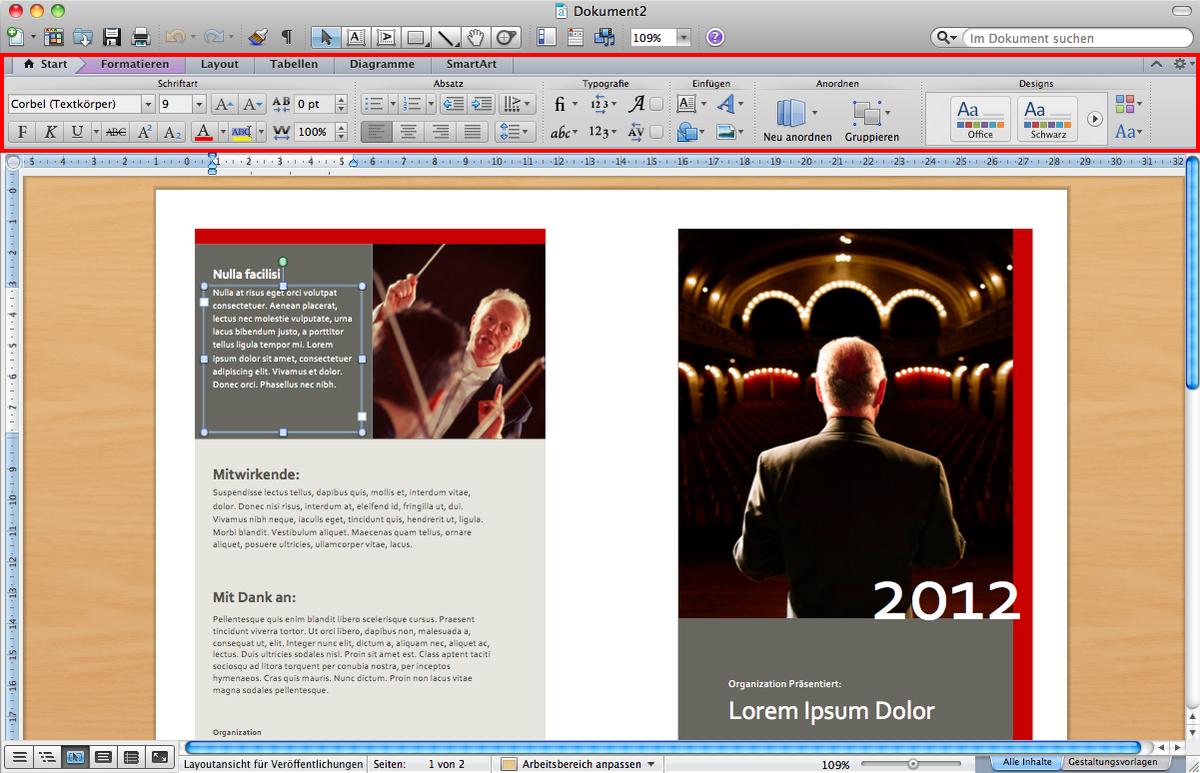Select the Alle Inhalte button
This screenshot has height=773, width=1200.
[x=1027, y=762]
